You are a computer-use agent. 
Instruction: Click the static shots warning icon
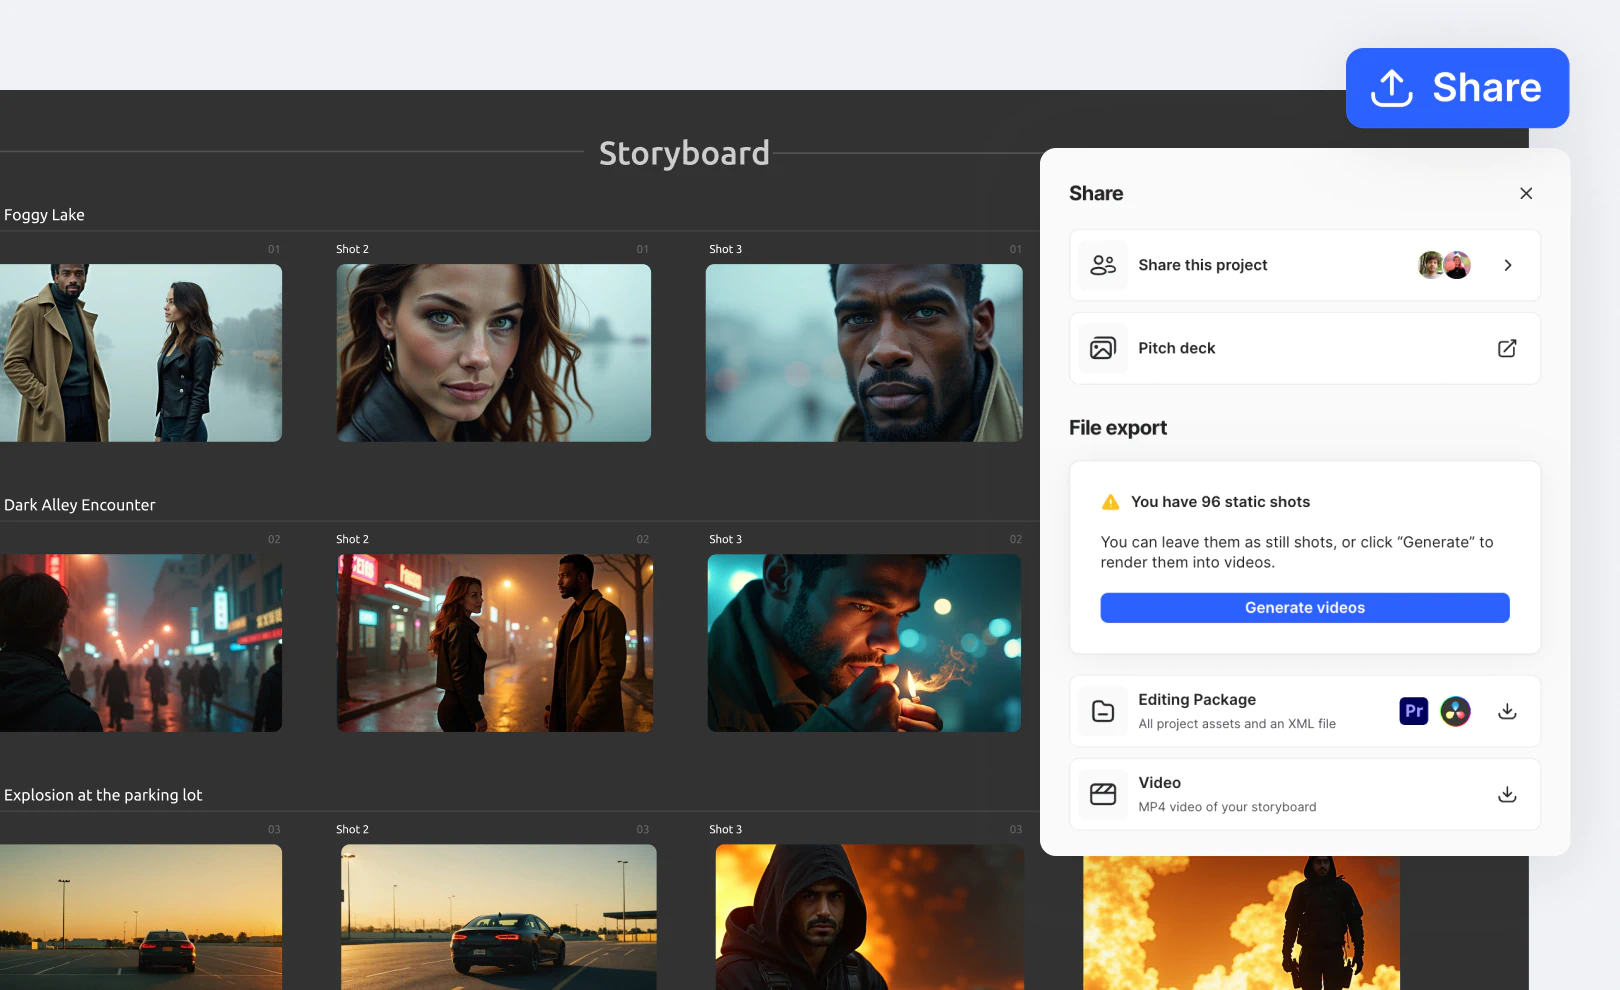click(1110, 502)
